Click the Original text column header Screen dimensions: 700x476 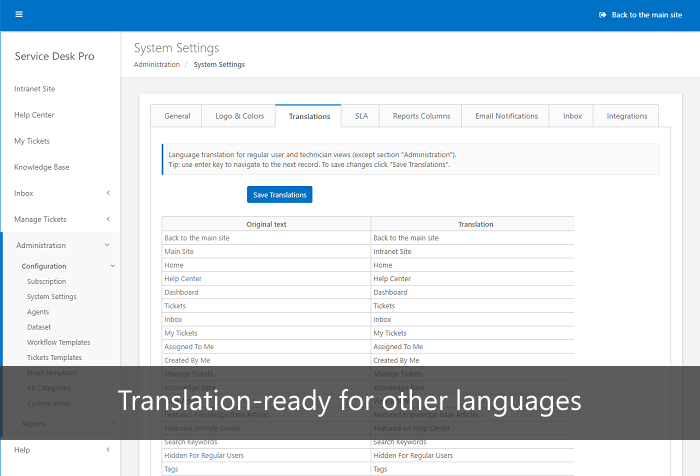266,224
